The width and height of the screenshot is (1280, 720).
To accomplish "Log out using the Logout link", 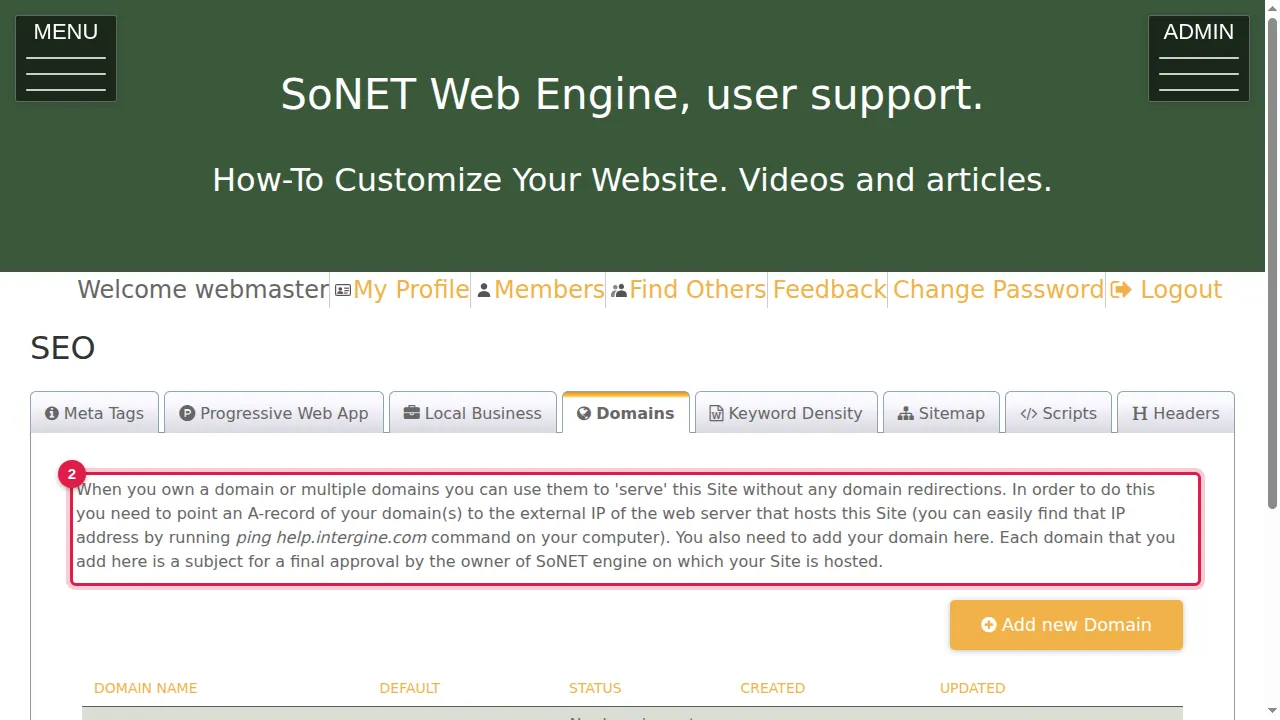I will coord(1166,290).
